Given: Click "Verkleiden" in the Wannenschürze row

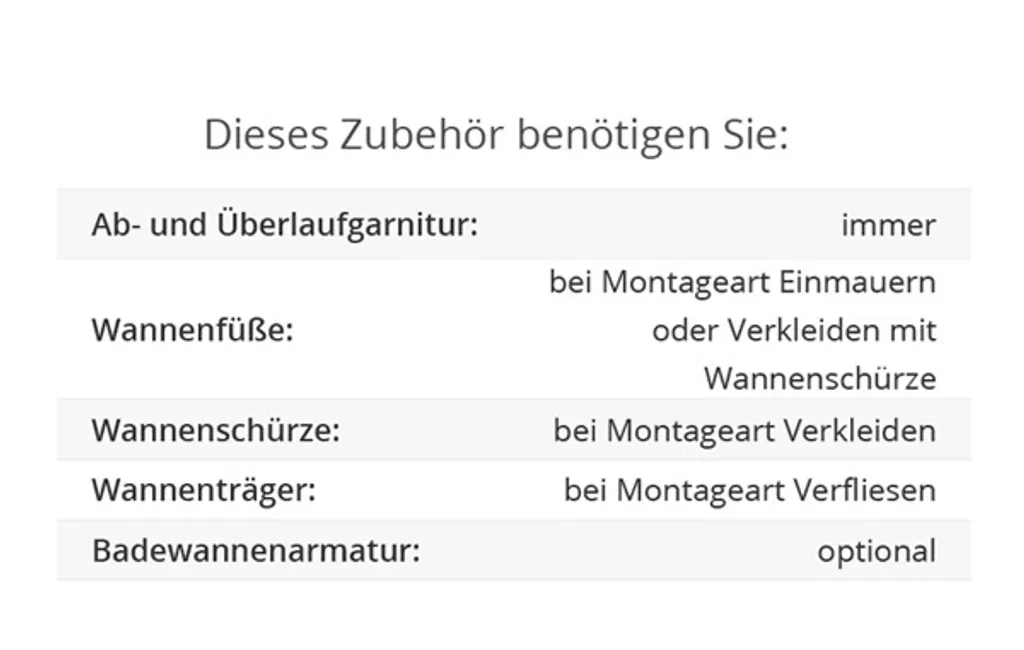Looking at the screenshot, I should pos(859,431).
